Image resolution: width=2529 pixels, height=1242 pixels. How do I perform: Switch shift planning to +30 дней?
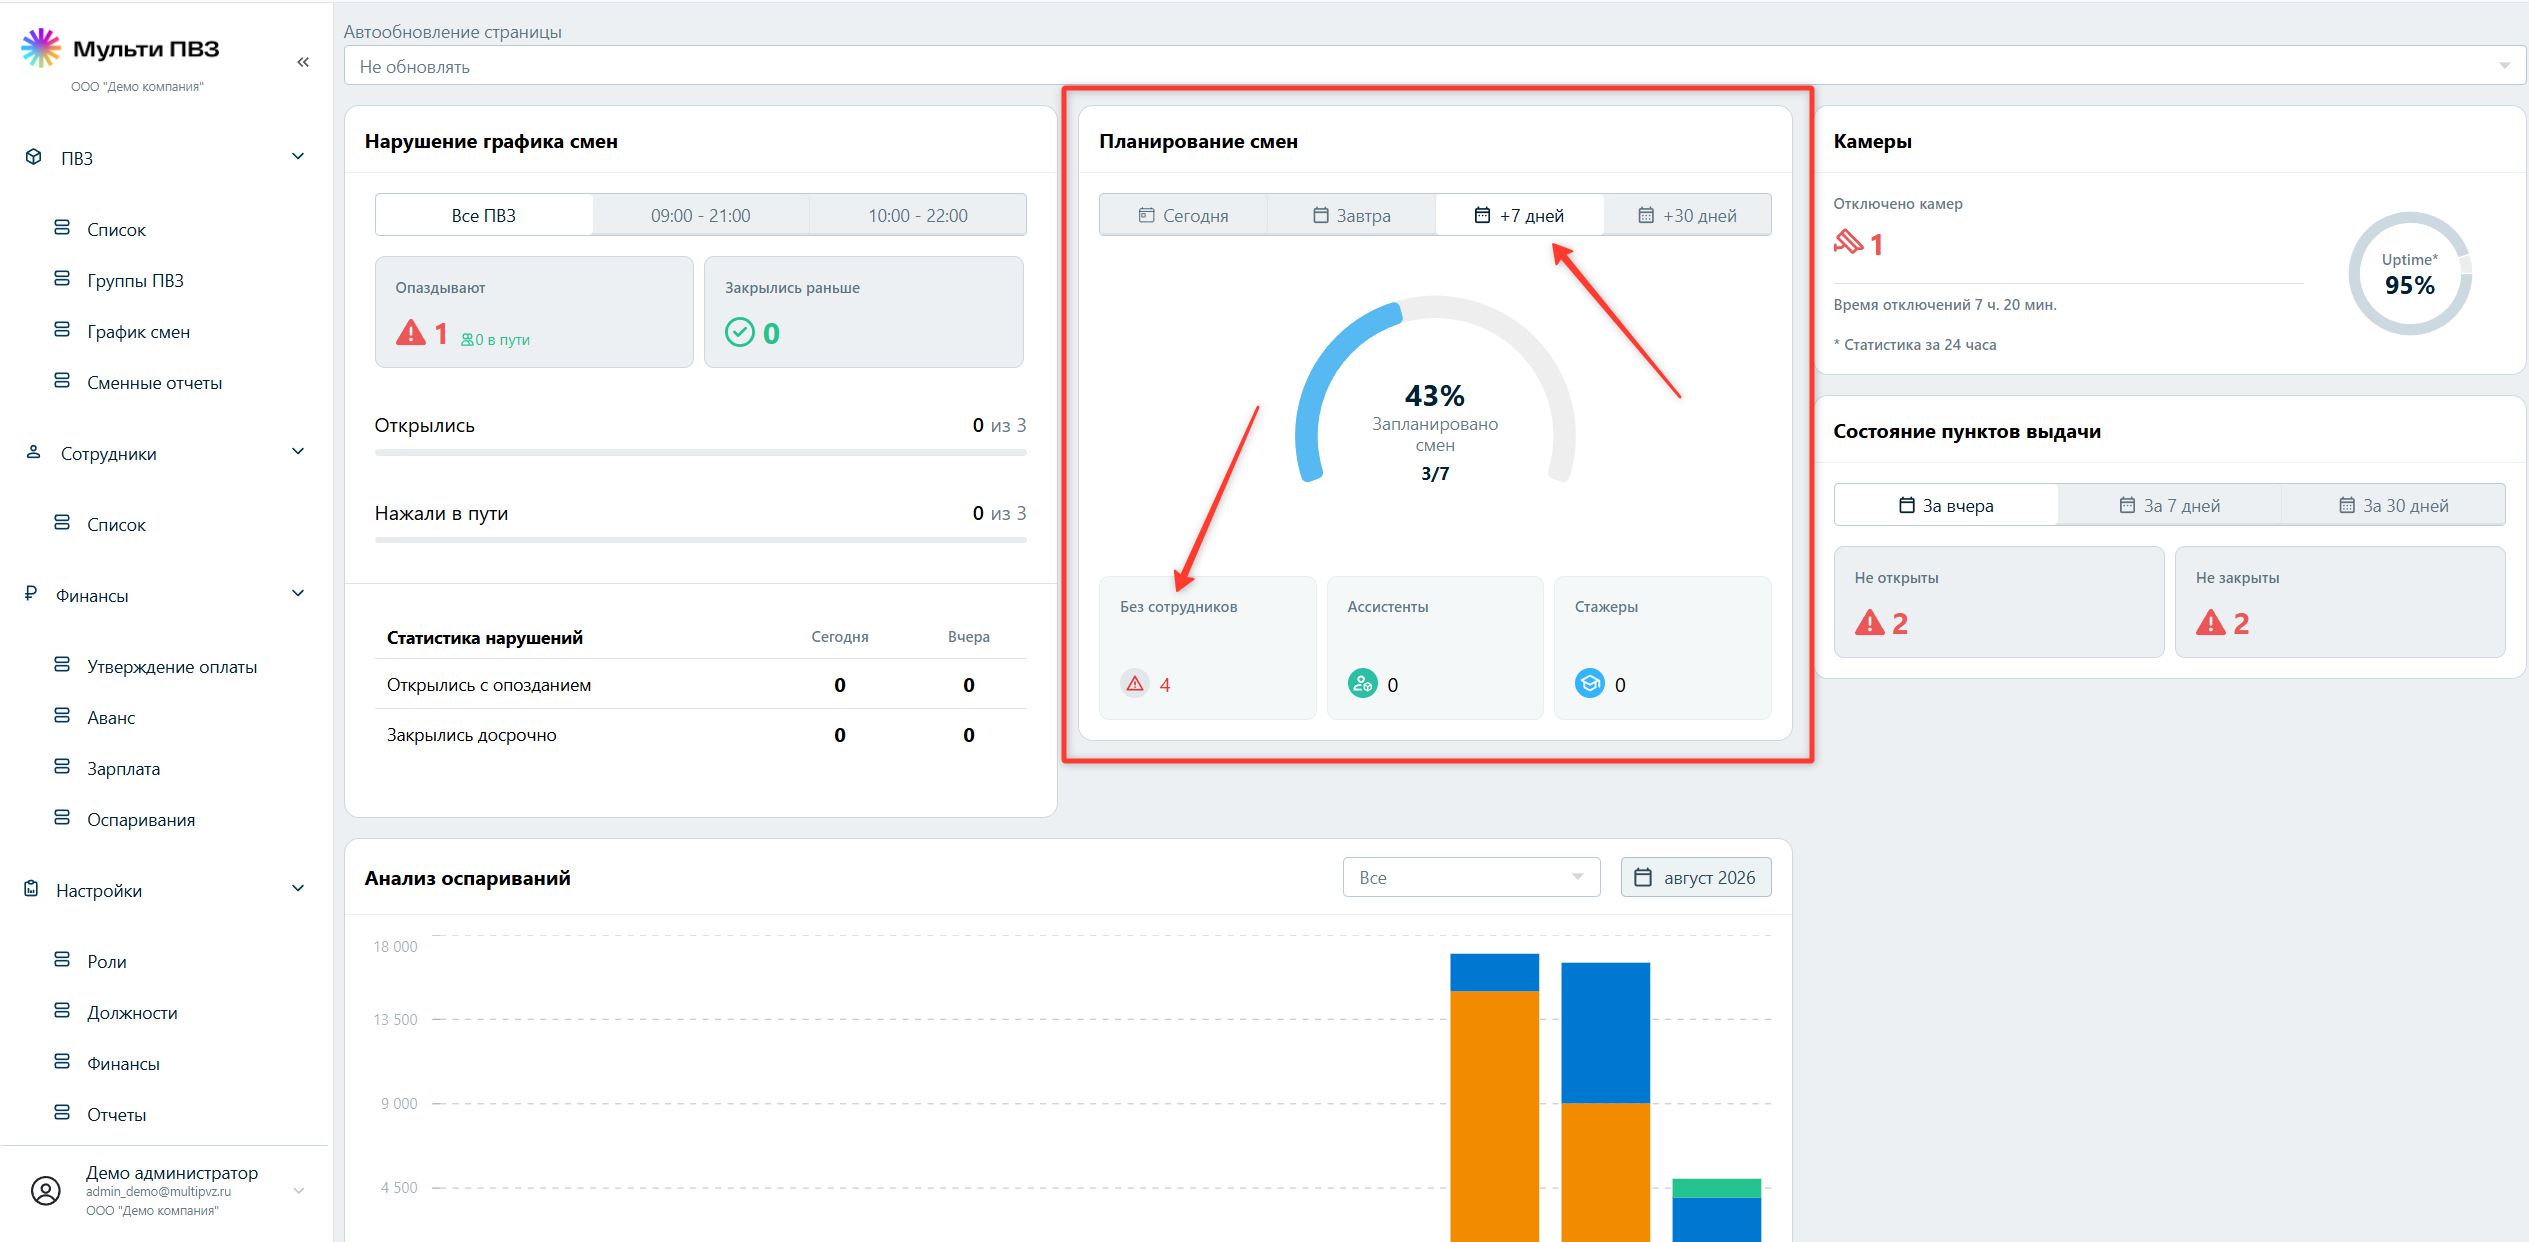point(1688,215)
